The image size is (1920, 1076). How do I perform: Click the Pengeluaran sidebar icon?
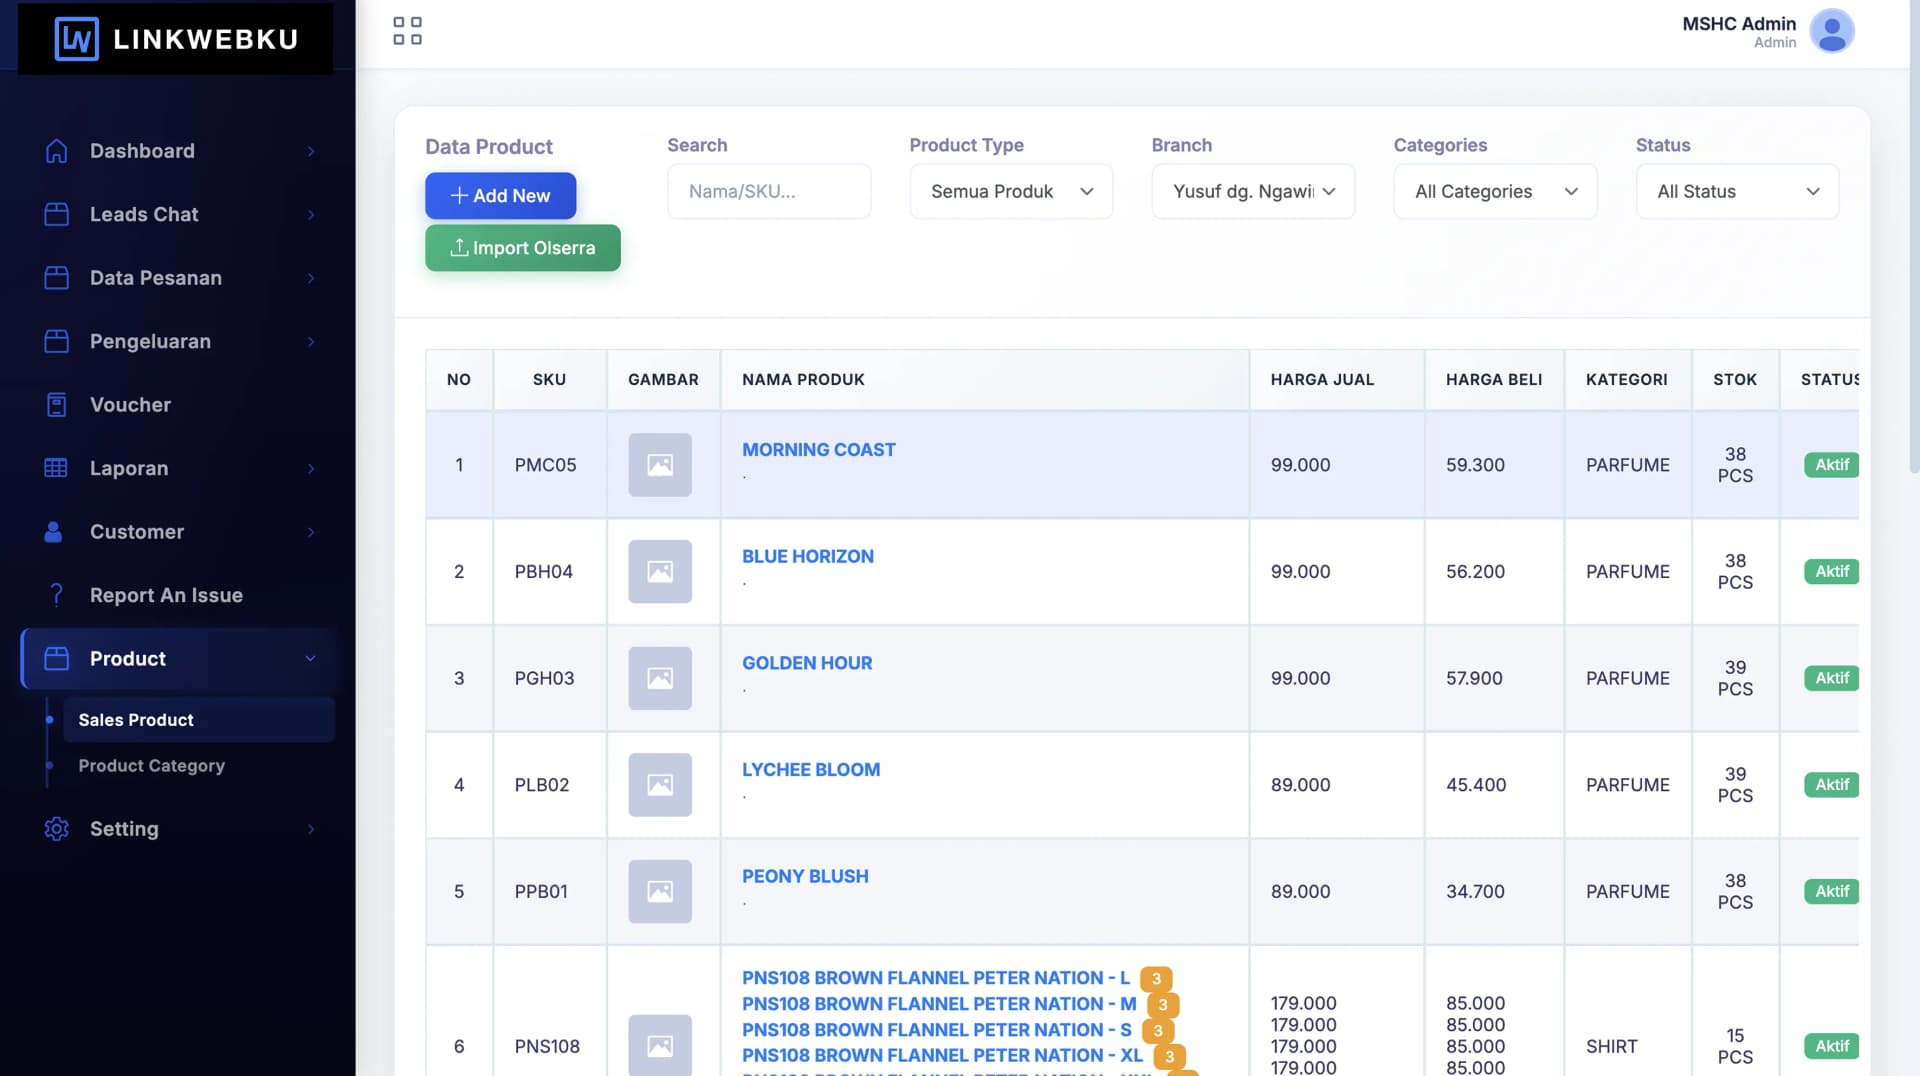coord(57,341)
